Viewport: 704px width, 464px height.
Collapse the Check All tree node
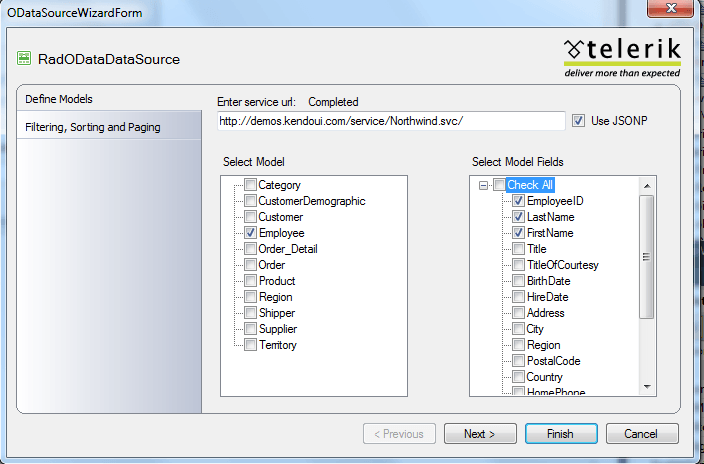pyautogui.click(x=483, y=185)
